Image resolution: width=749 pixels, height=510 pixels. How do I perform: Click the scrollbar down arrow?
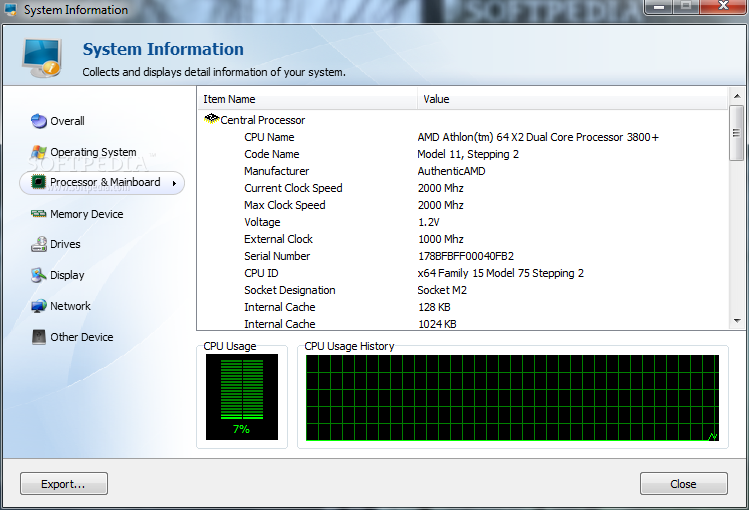737,320
